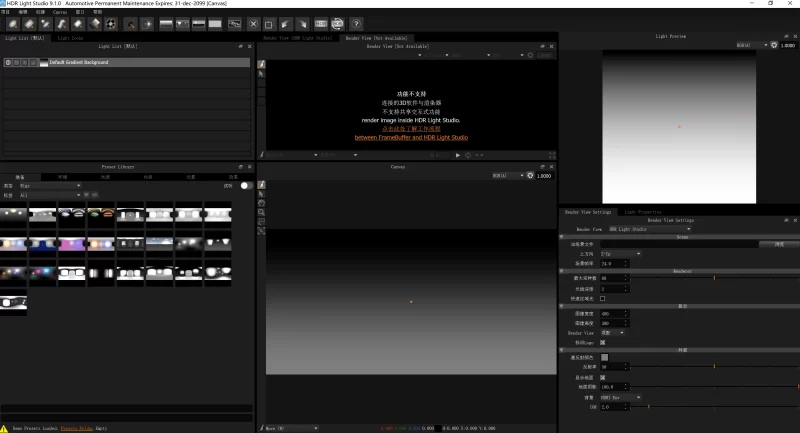Click the film-reel style light toolbar icon
The height and width of the screenshot is (433, 800).
pyautogui.click(x=111, y=23)
